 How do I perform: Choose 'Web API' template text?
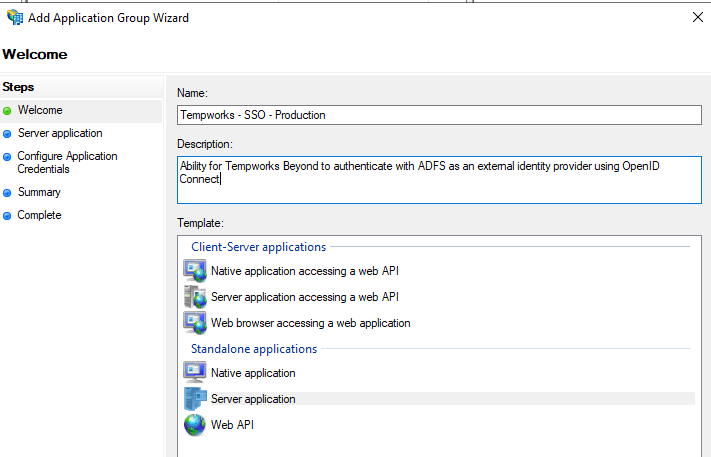232,425
